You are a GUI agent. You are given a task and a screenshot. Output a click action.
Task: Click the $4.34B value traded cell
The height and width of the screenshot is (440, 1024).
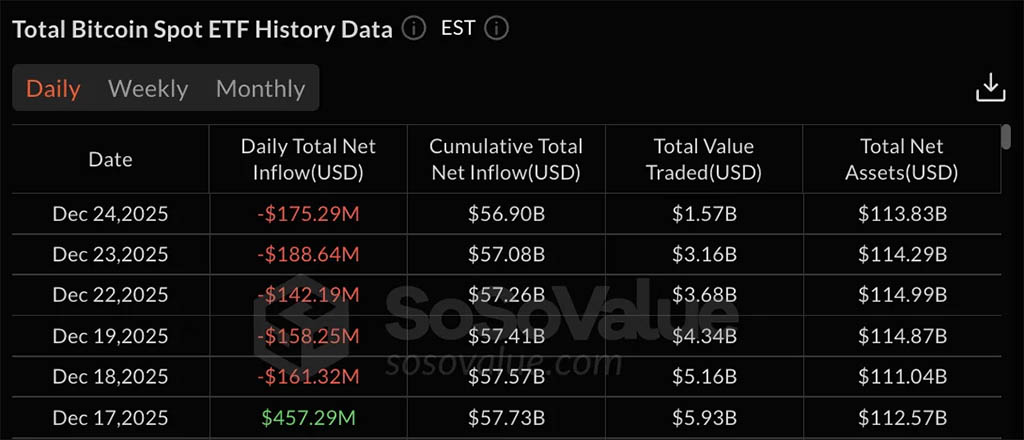click(703, 336)
